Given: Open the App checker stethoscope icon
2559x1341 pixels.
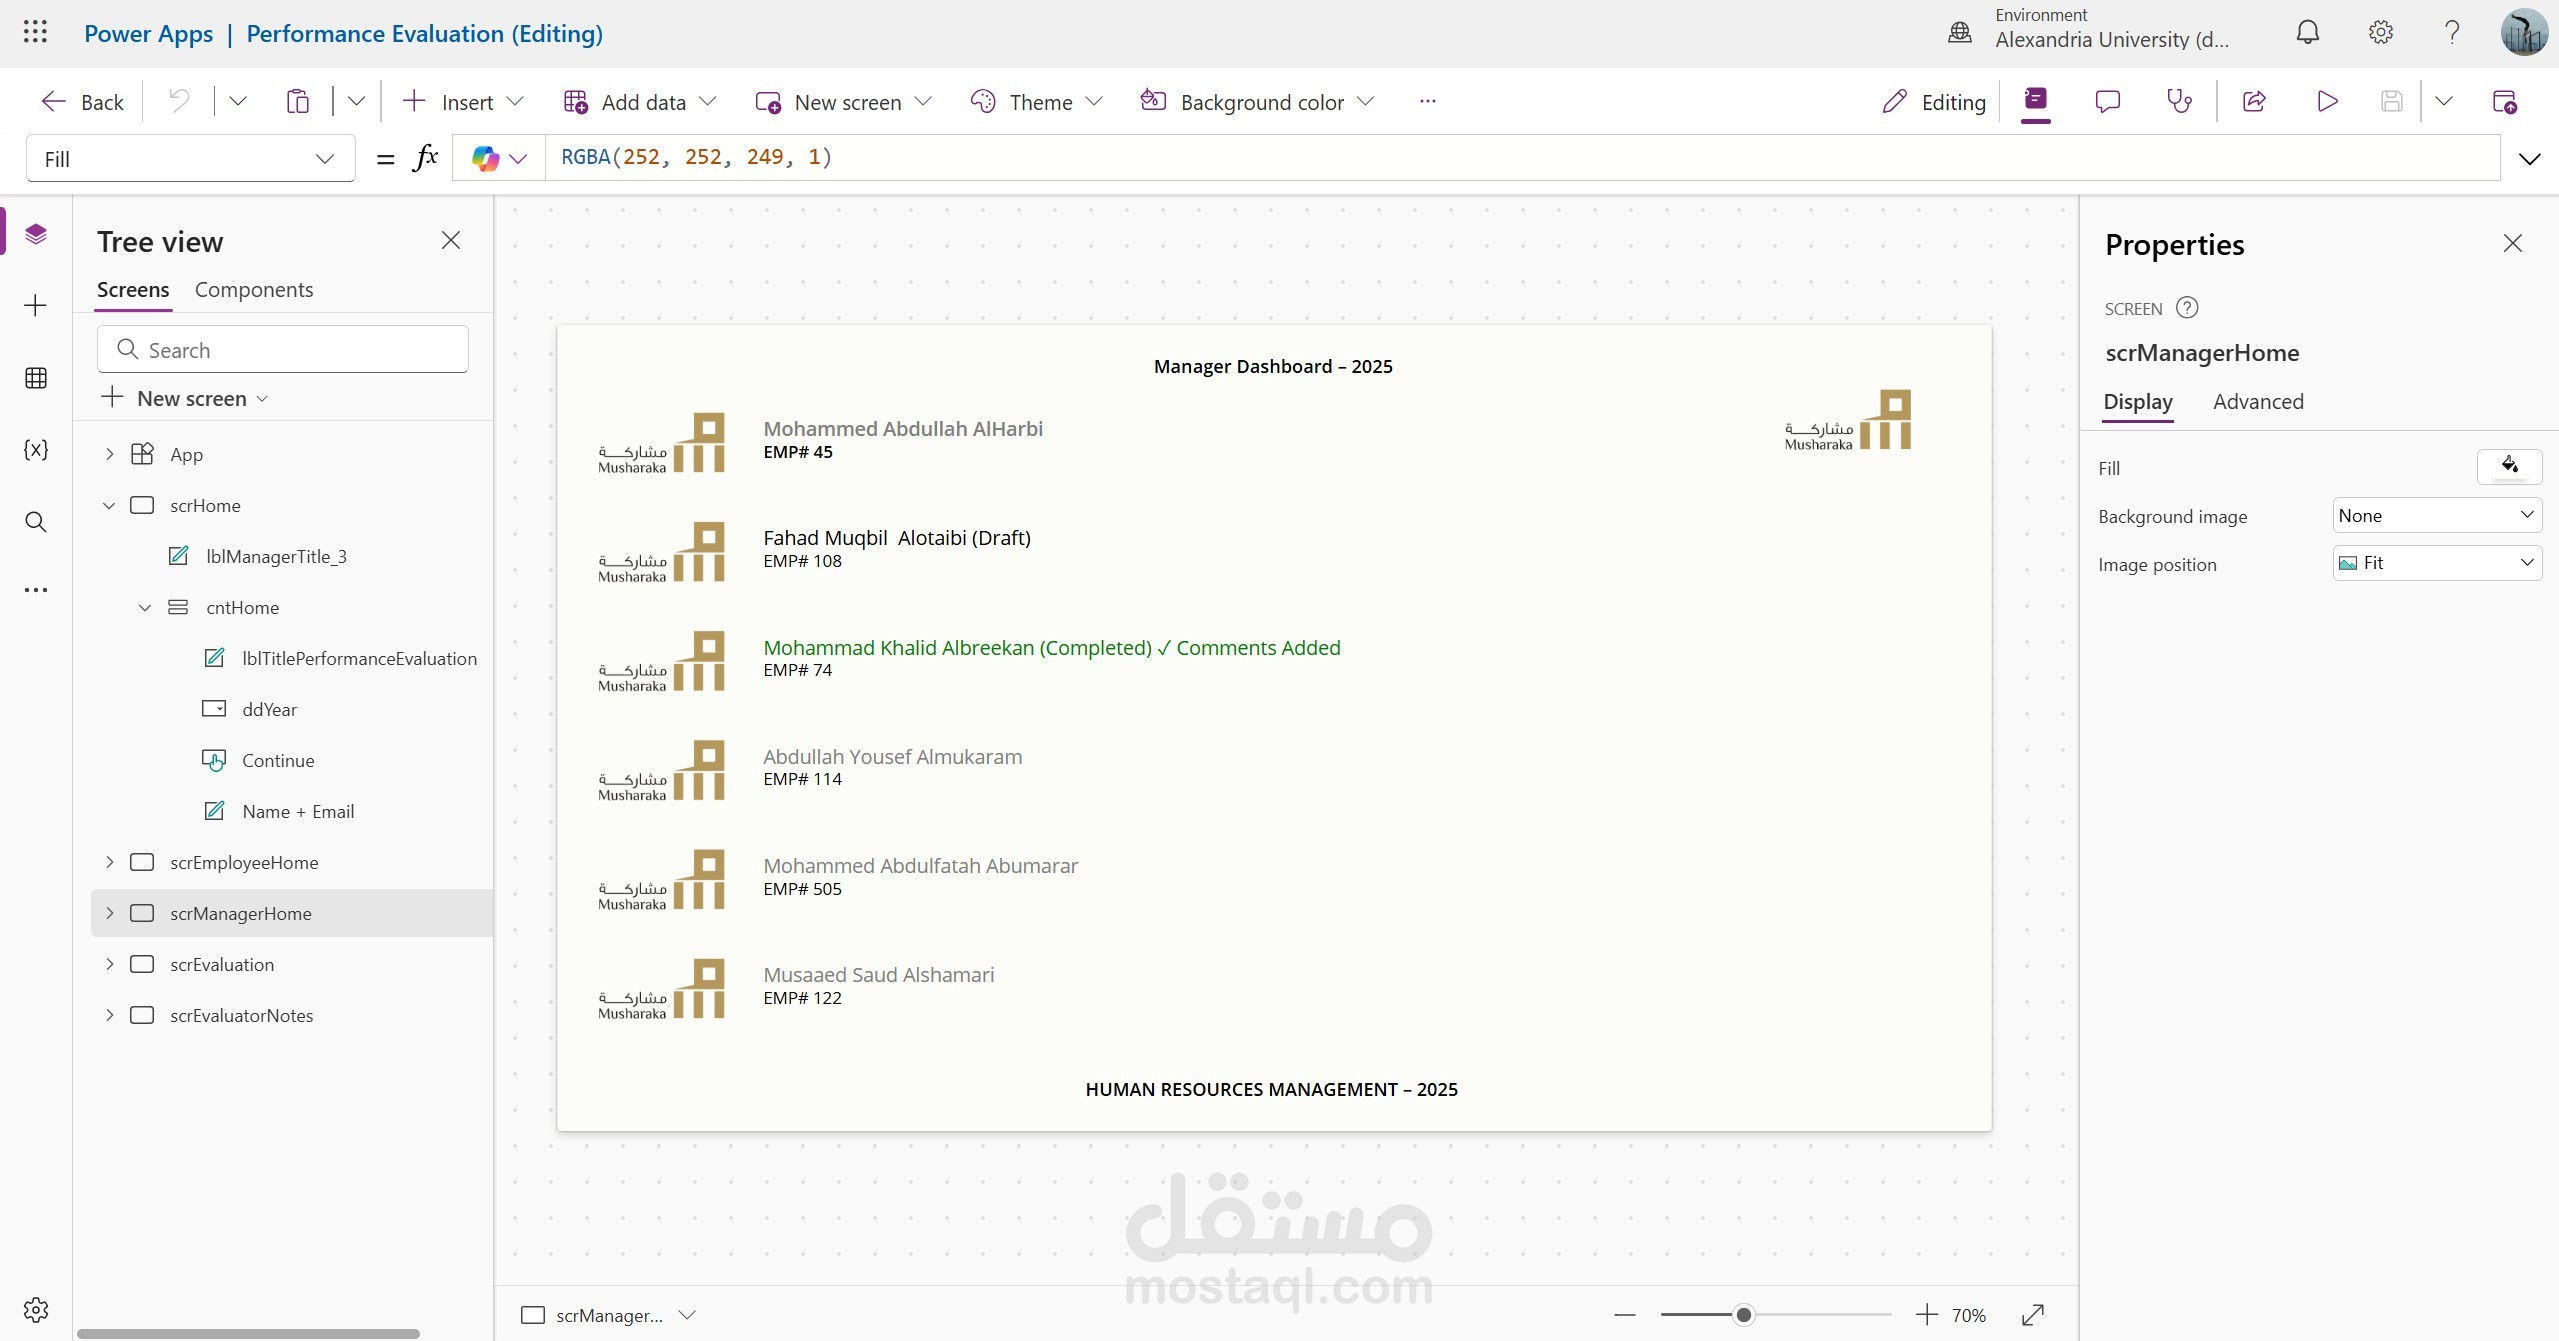Looking at the screenshot, I should [2179, 101].
